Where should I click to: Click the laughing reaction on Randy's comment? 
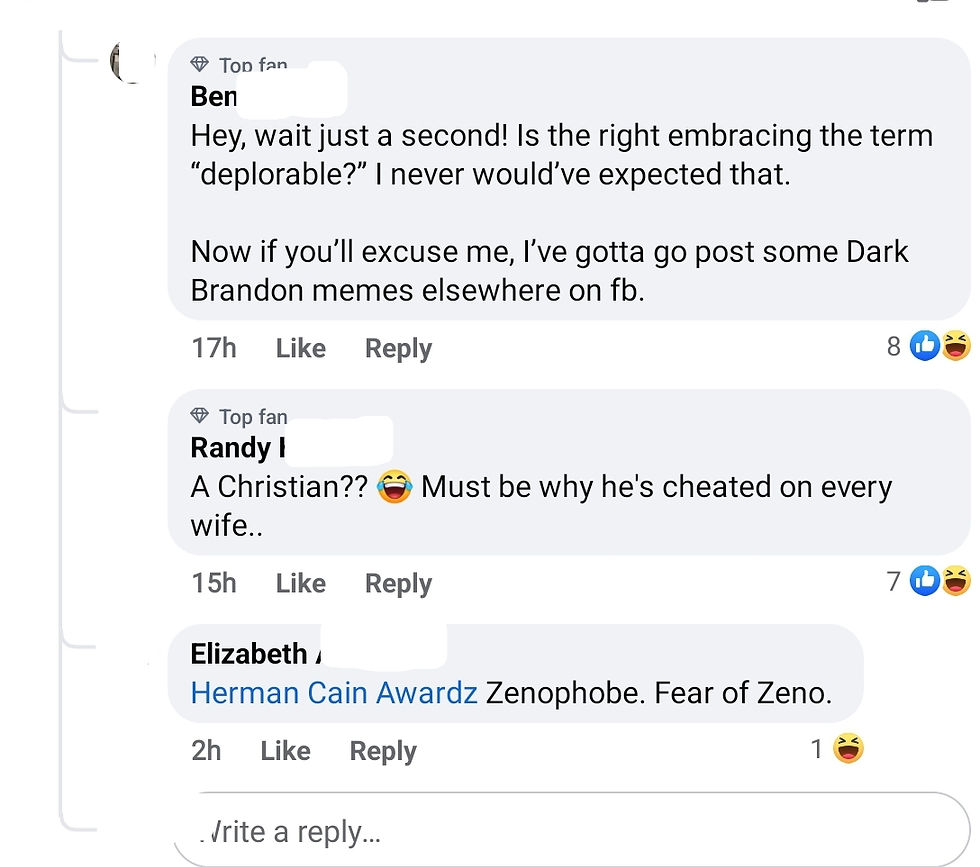point(955,580)
